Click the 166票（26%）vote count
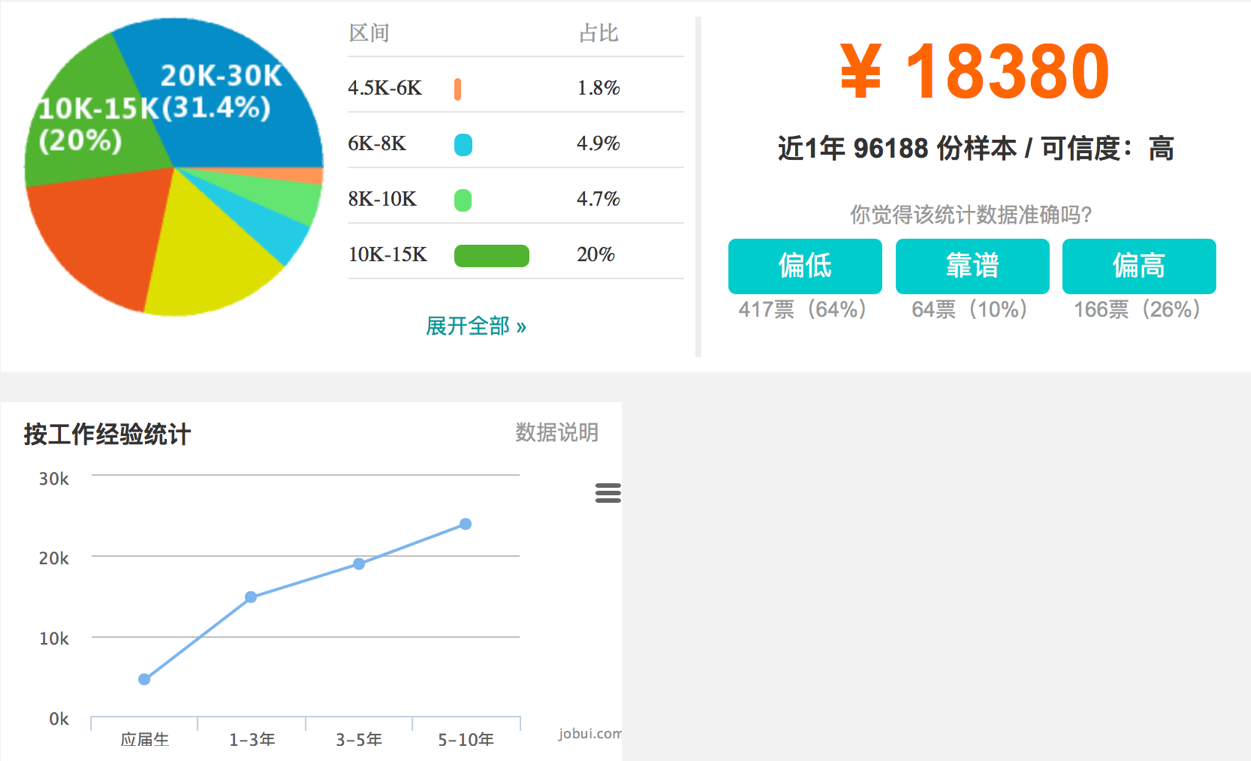 coord(1138,310)
